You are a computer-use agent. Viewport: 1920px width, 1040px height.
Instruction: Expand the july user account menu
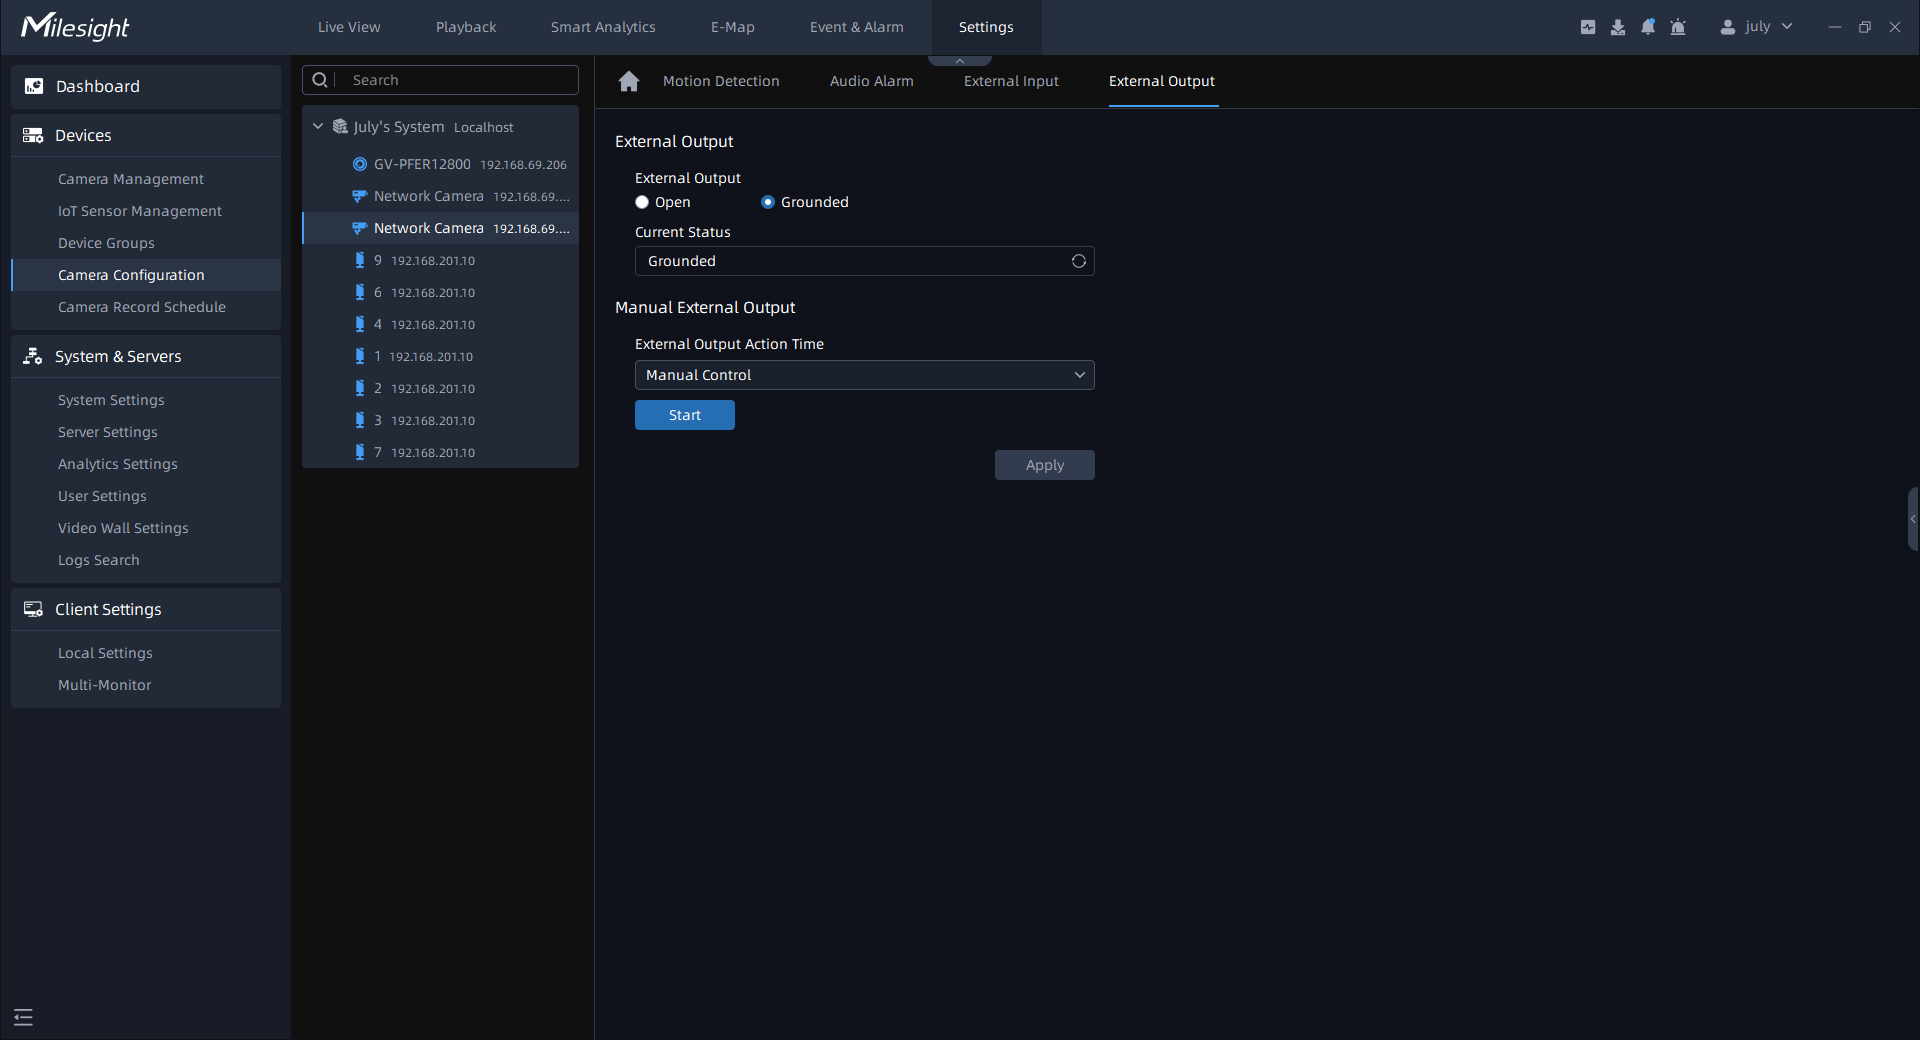click(x=1757, y=27)
